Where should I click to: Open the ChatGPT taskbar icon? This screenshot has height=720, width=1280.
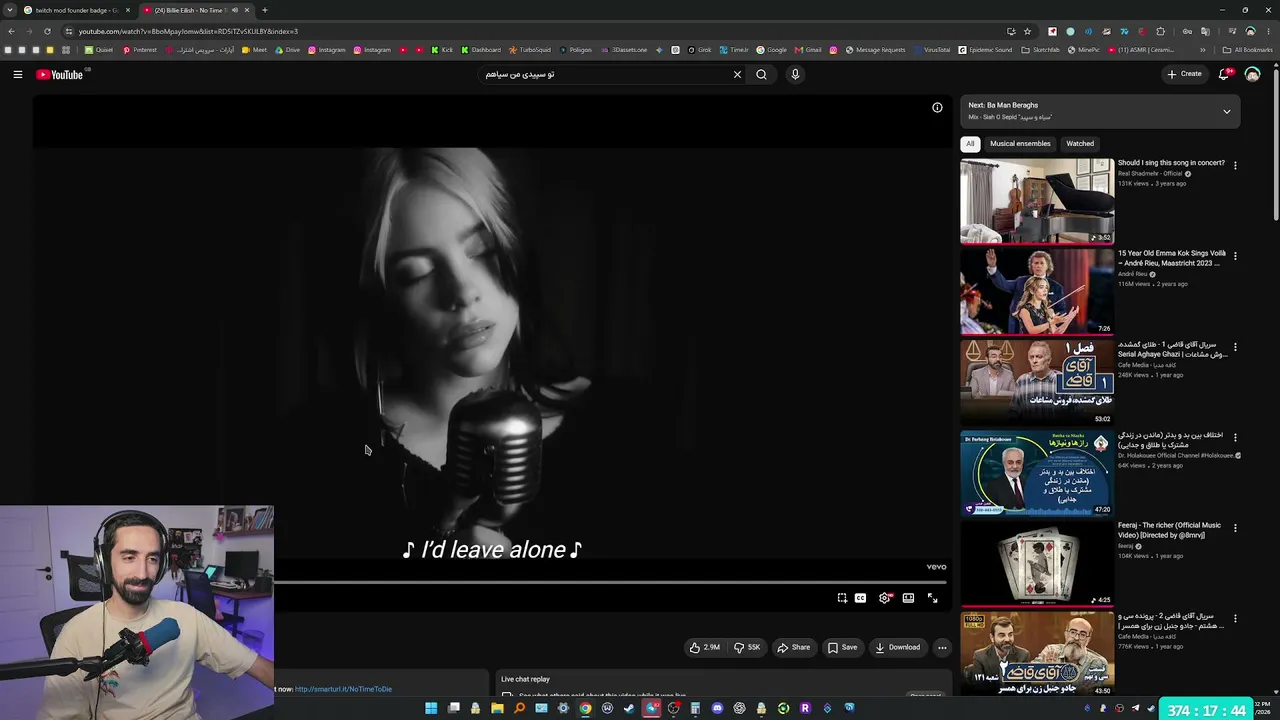(x=739, y=709)
